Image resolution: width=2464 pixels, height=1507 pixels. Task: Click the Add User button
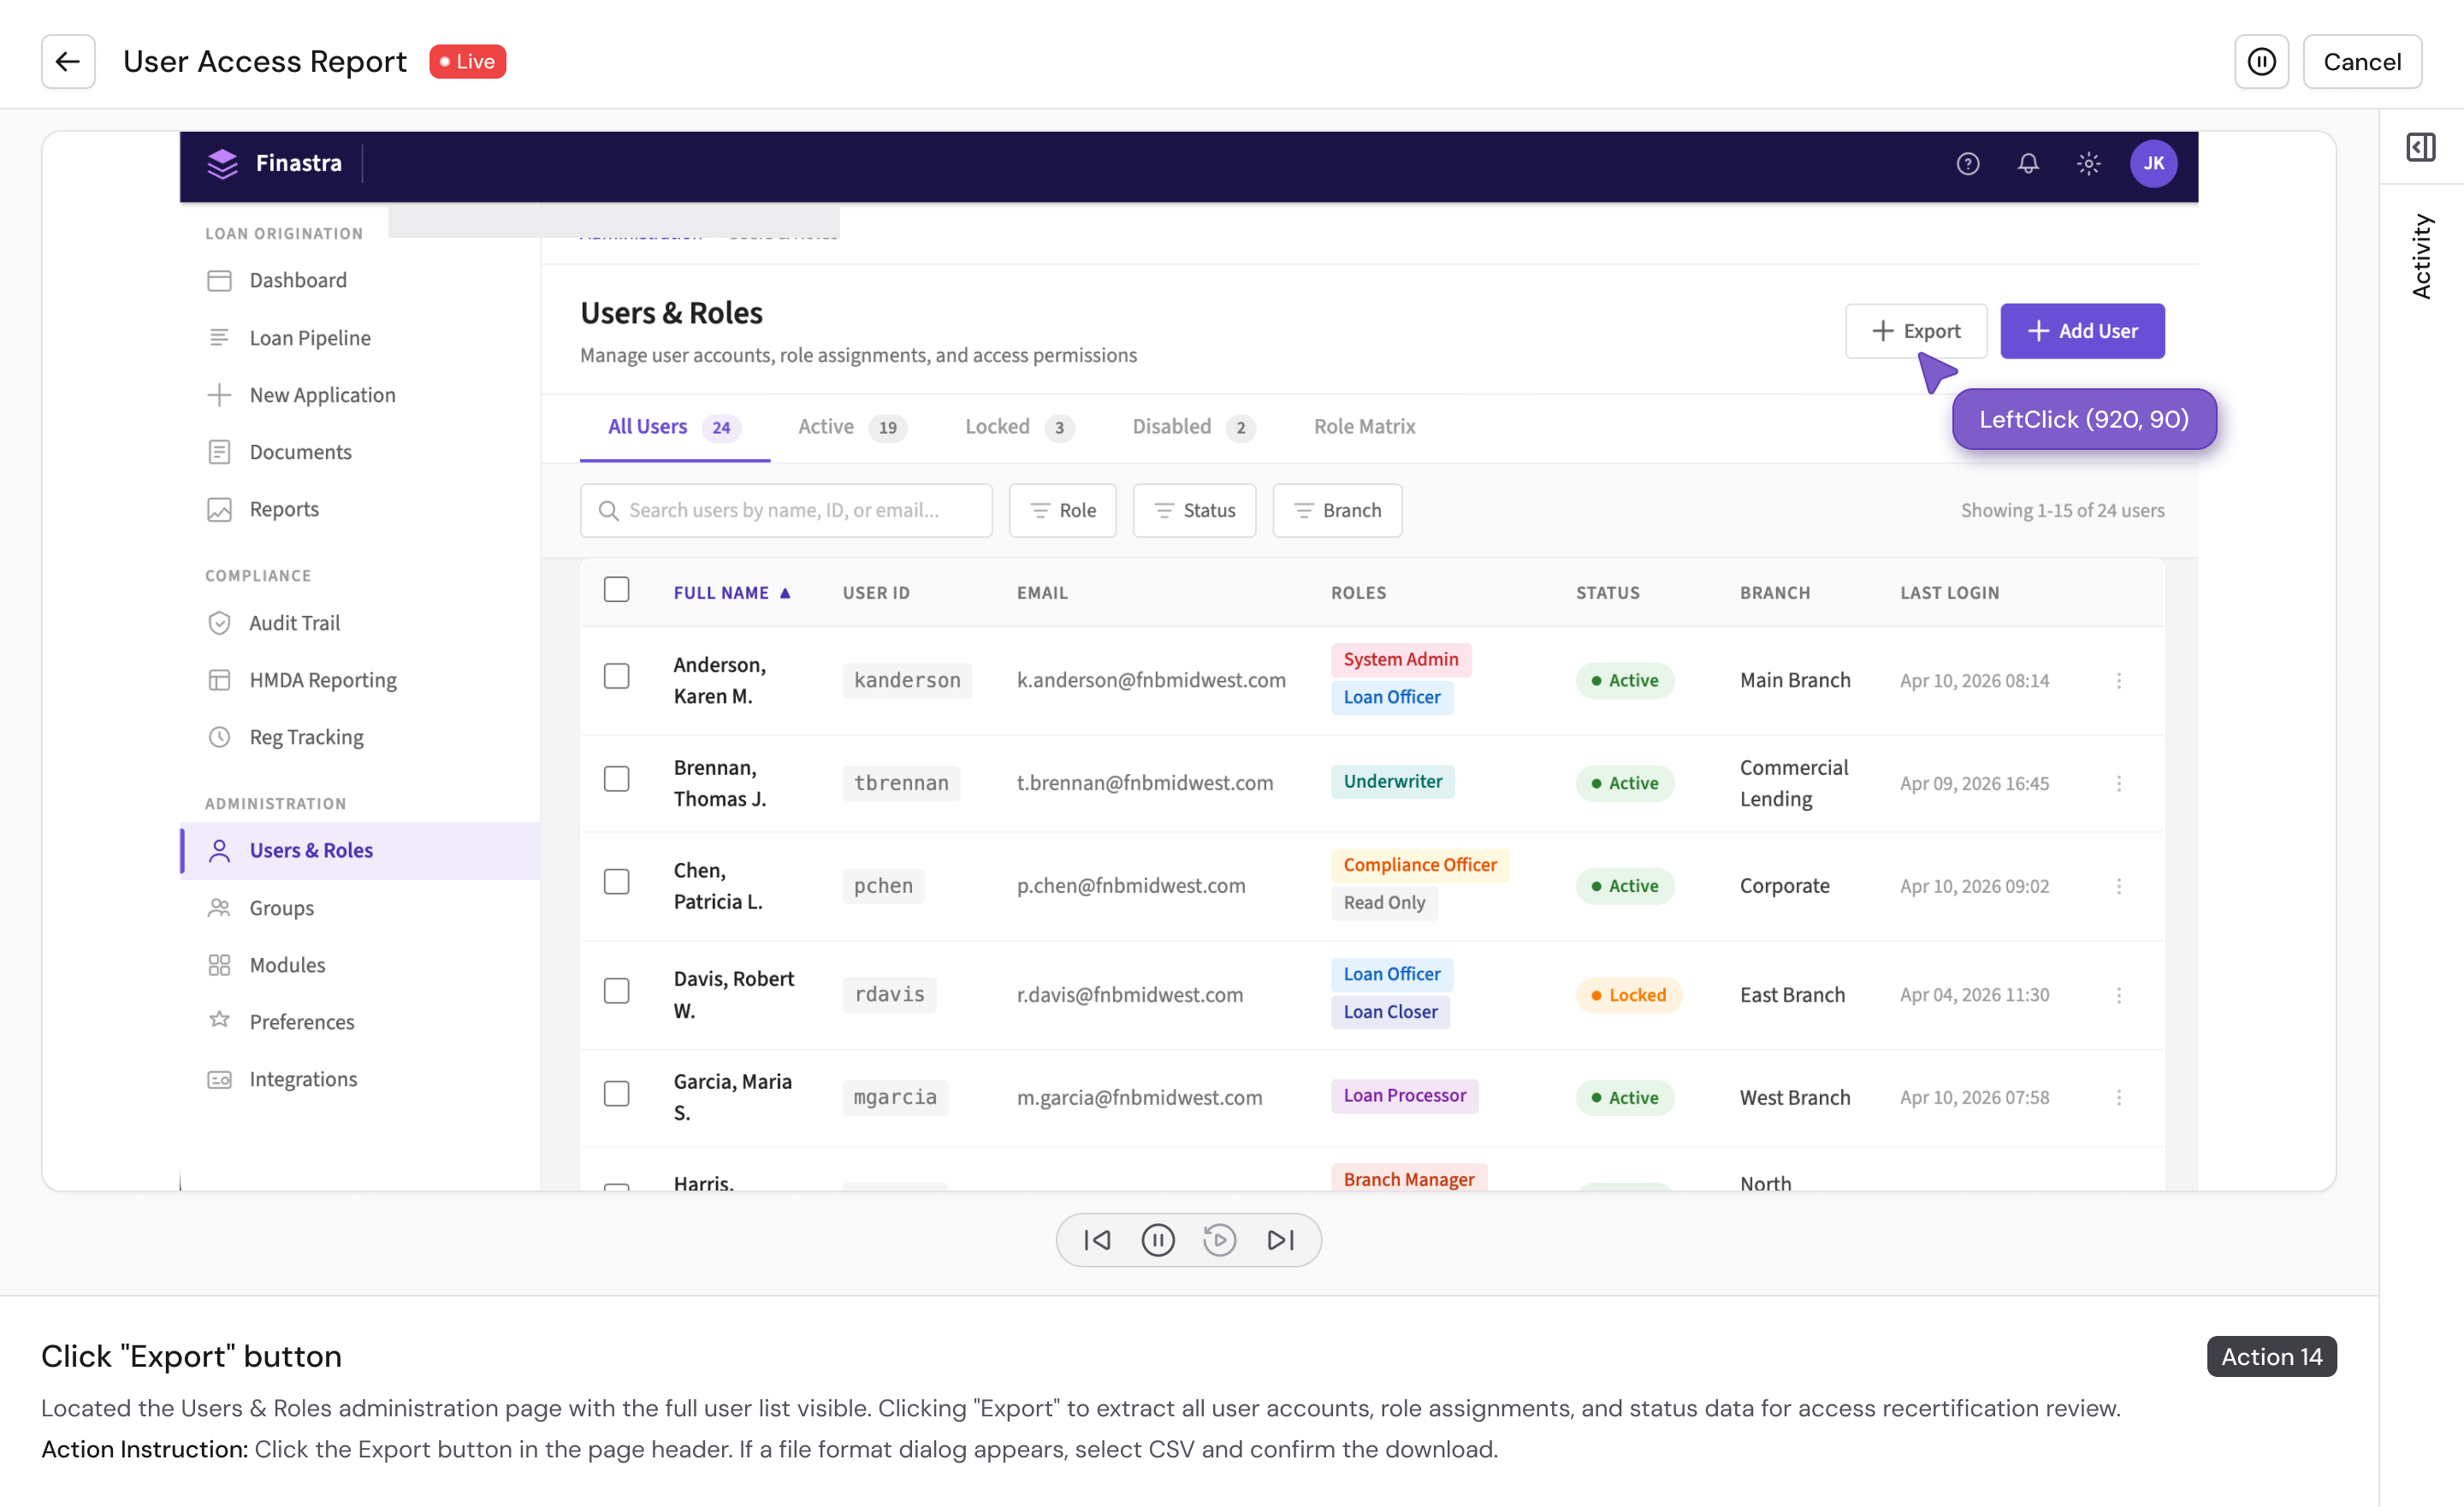[2082, 331]
